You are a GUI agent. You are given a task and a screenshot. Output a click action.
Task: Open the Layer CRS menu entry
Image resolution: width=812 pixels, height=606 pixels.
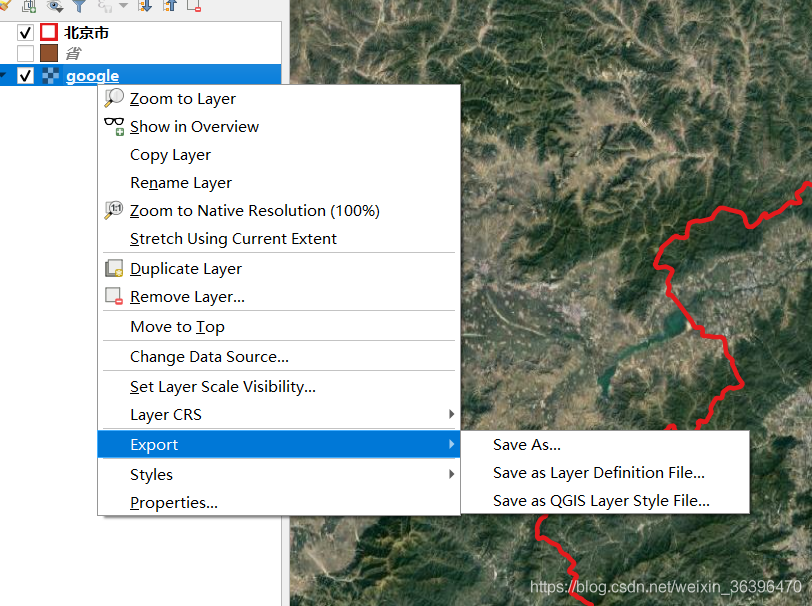pos(279,414)
